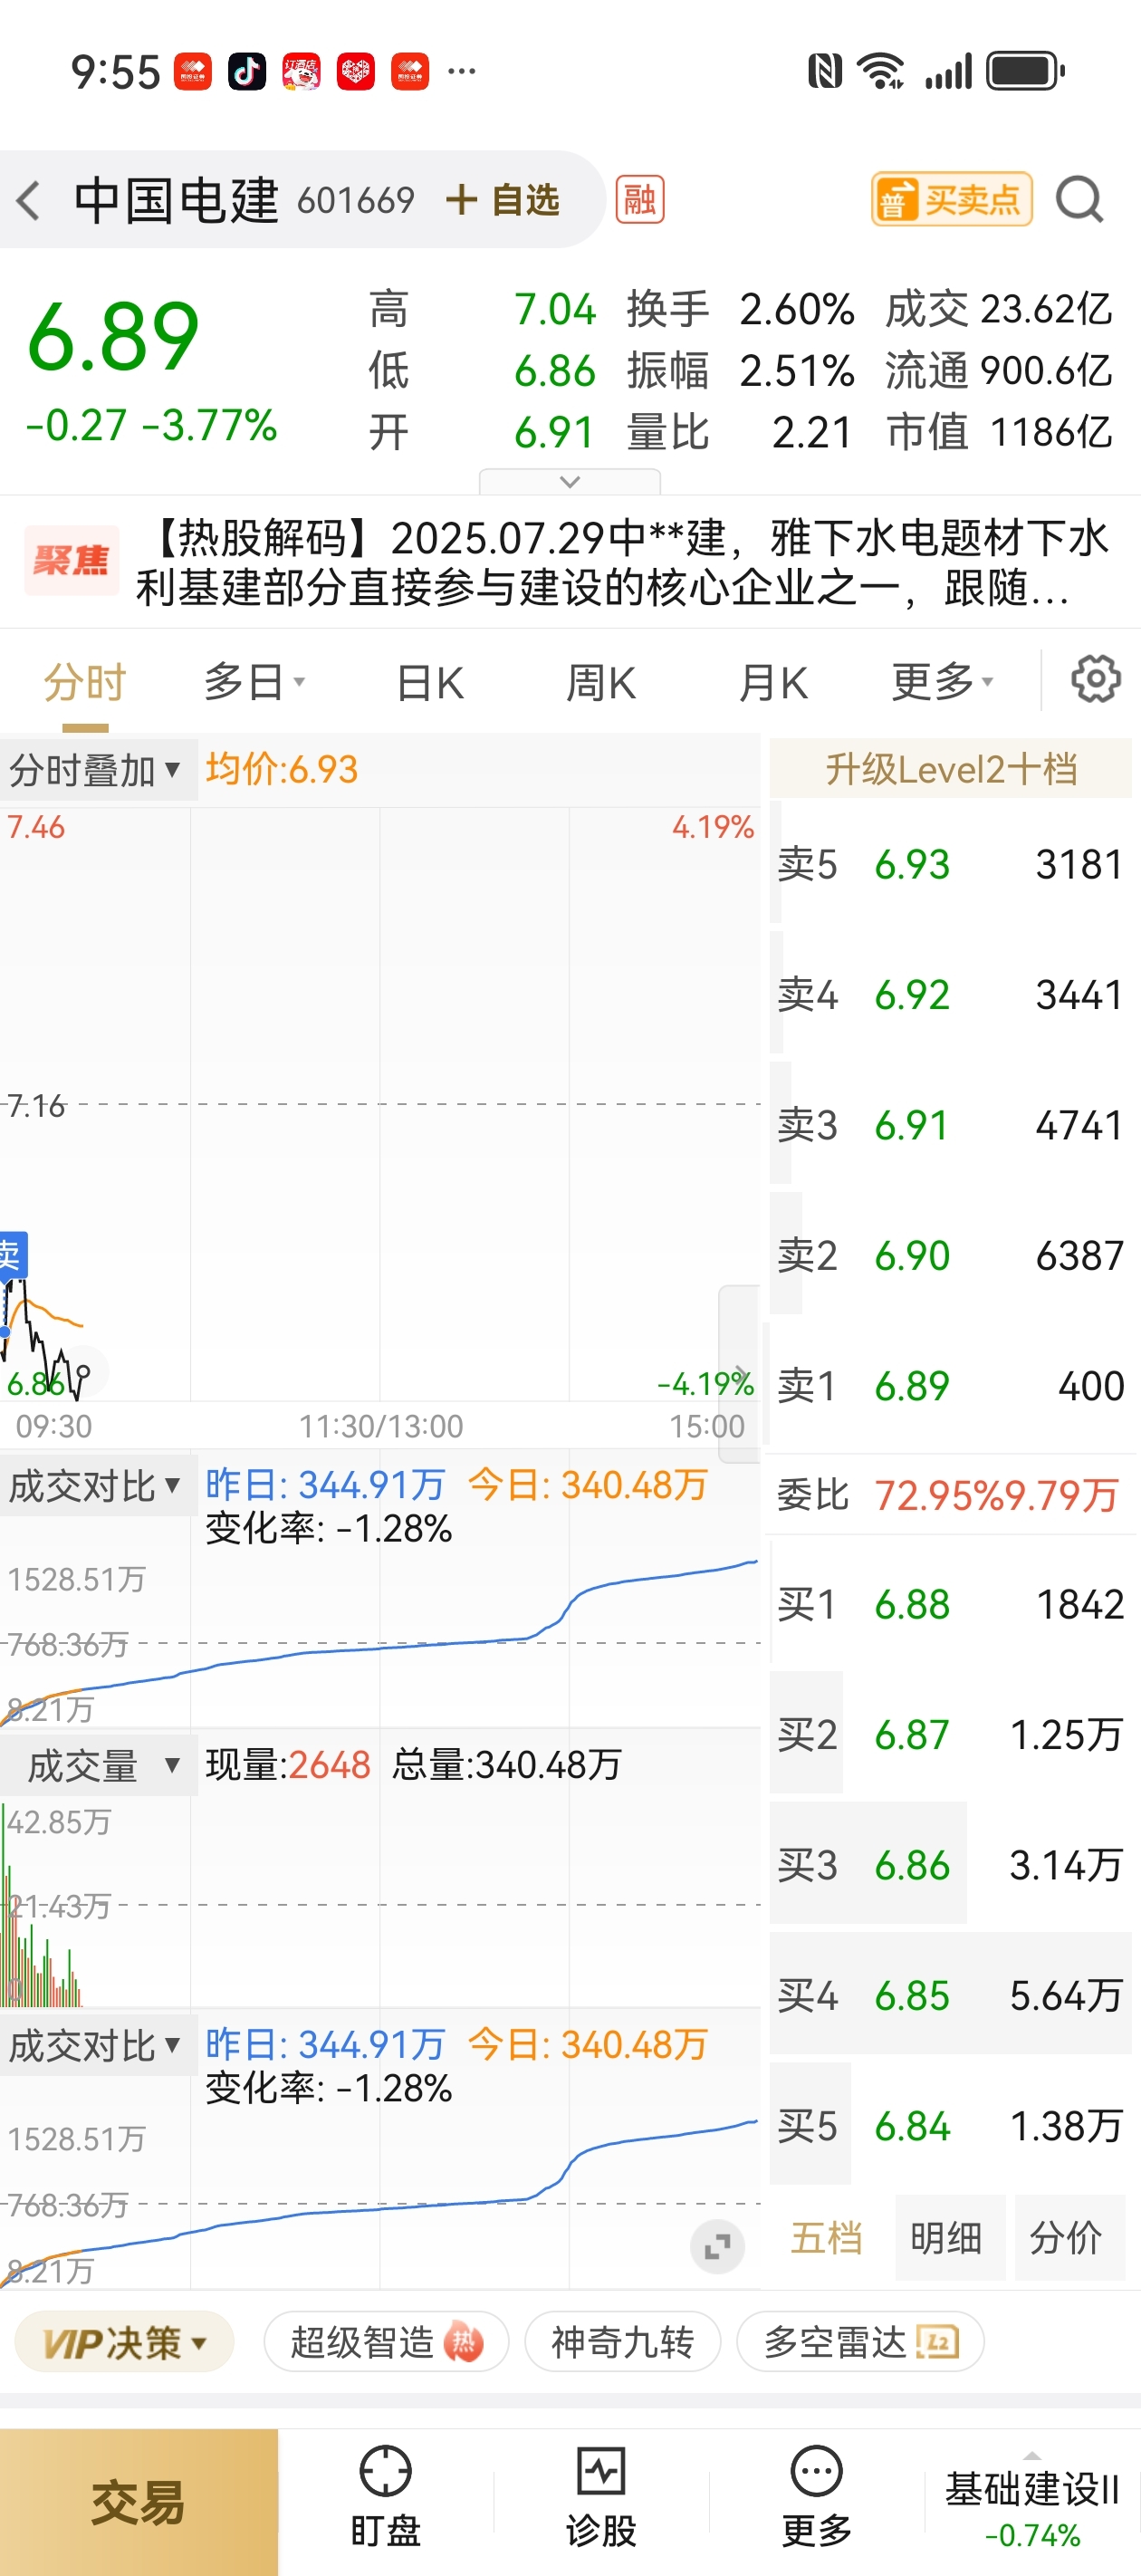
Task: Switch to 月K chart tab
Action: tap(773, 683)
